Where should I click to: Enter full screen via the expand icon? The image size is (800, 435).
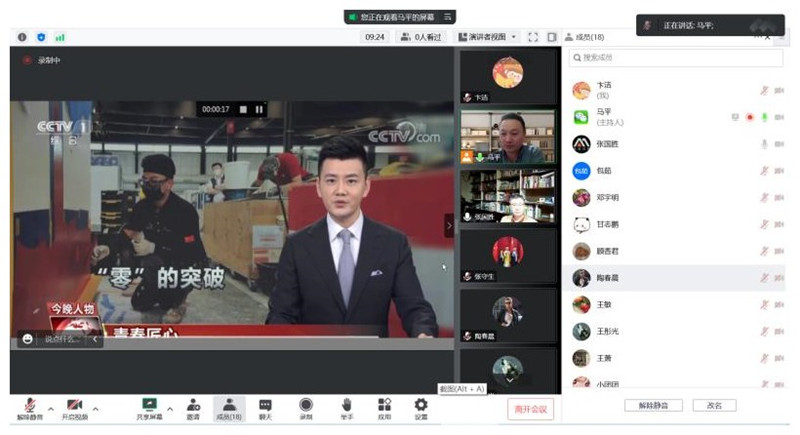coord(533,37)
